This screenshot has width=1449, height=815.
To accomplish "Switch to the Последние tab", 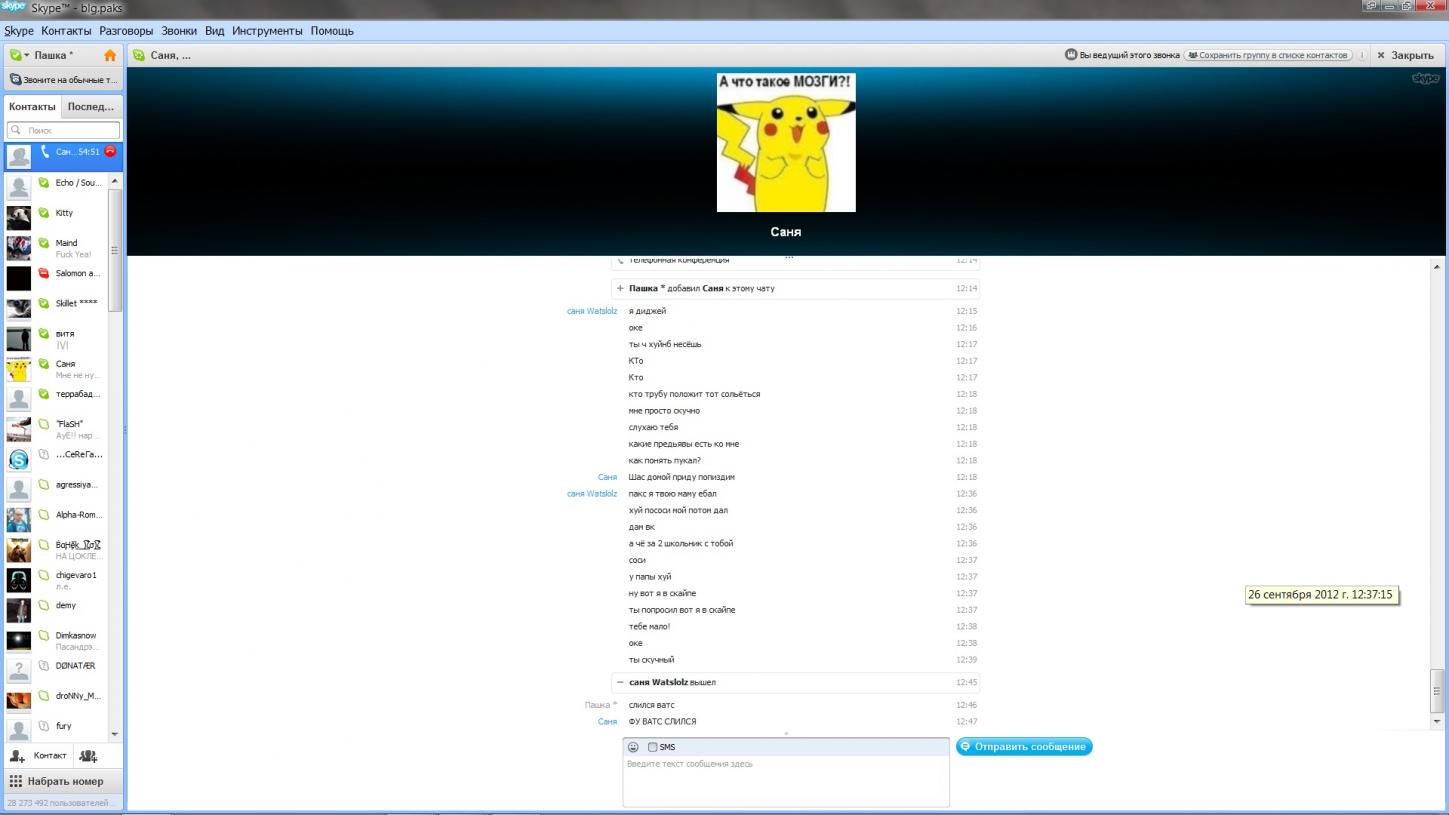I will 90,106.
